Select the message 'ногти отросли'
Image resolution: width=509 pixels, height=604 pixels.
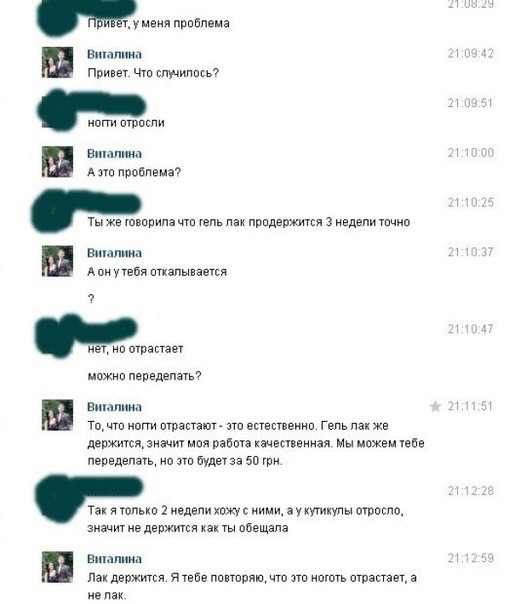coord(126,123)
